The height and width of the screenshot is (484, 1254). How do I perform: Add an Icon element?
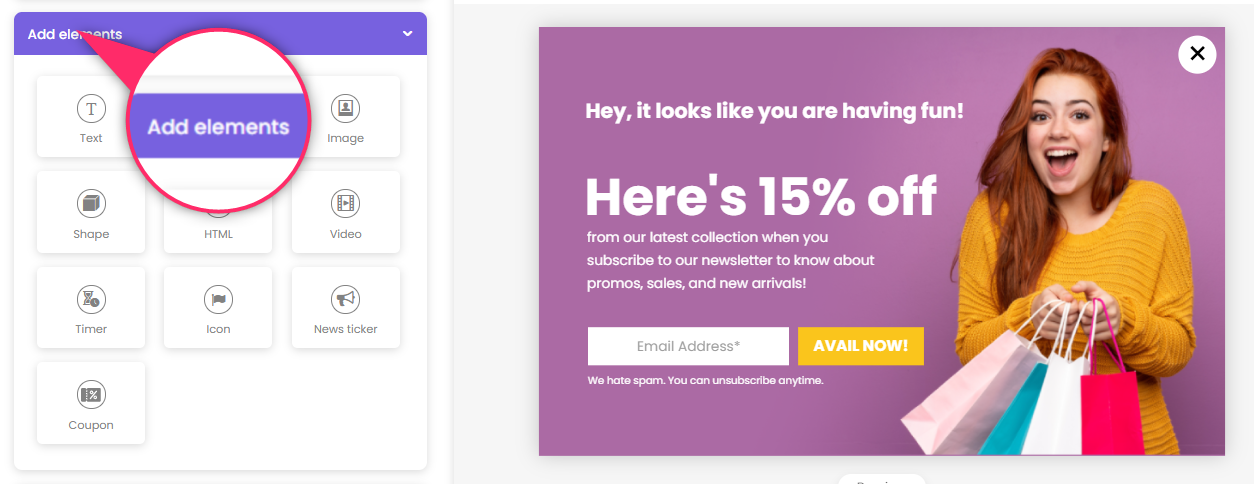point(218,307)
